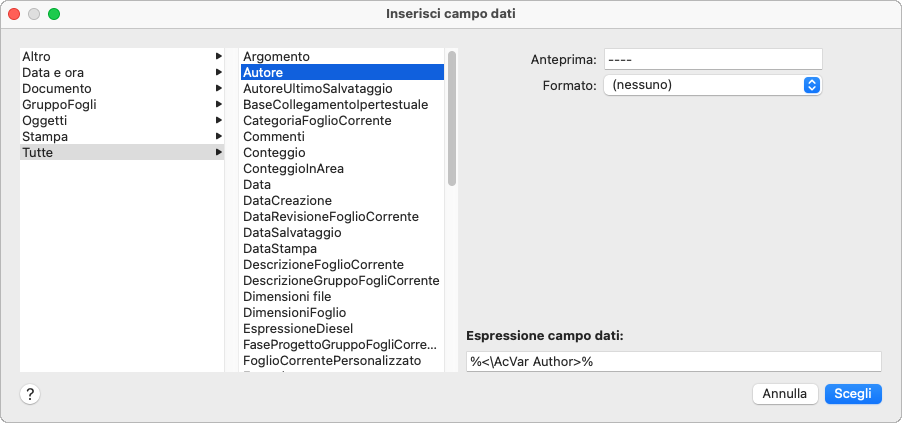
Task: Choose the DataCreazione field
Action: tap(287, 200)
